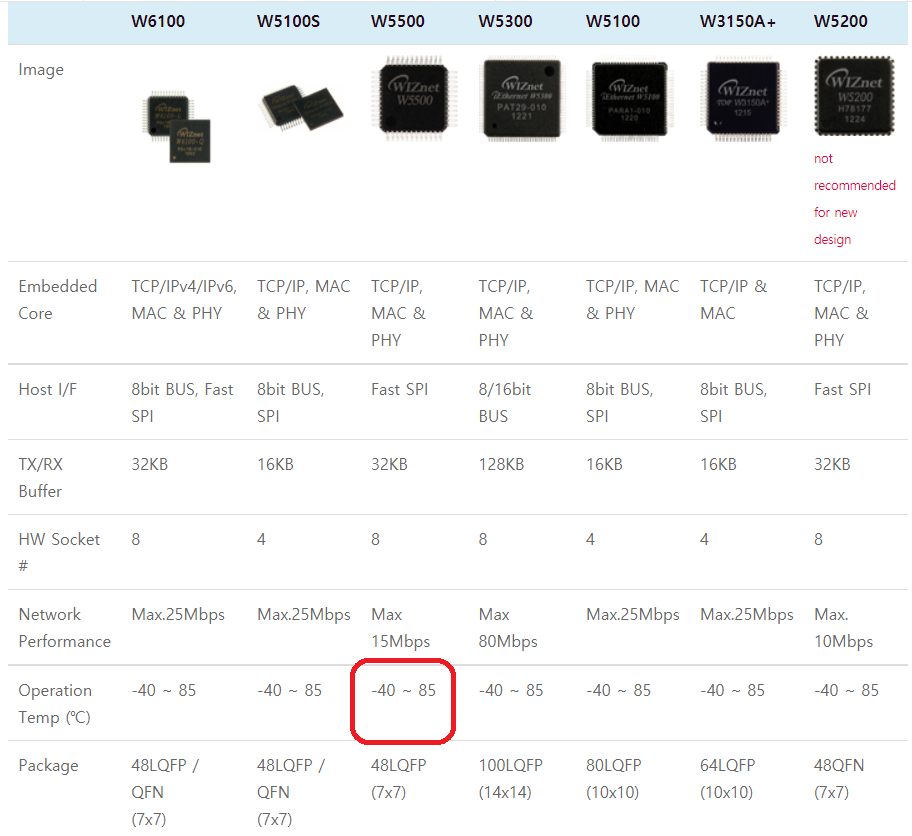Click the '64LQFP (10x10)' package cell

728,779
